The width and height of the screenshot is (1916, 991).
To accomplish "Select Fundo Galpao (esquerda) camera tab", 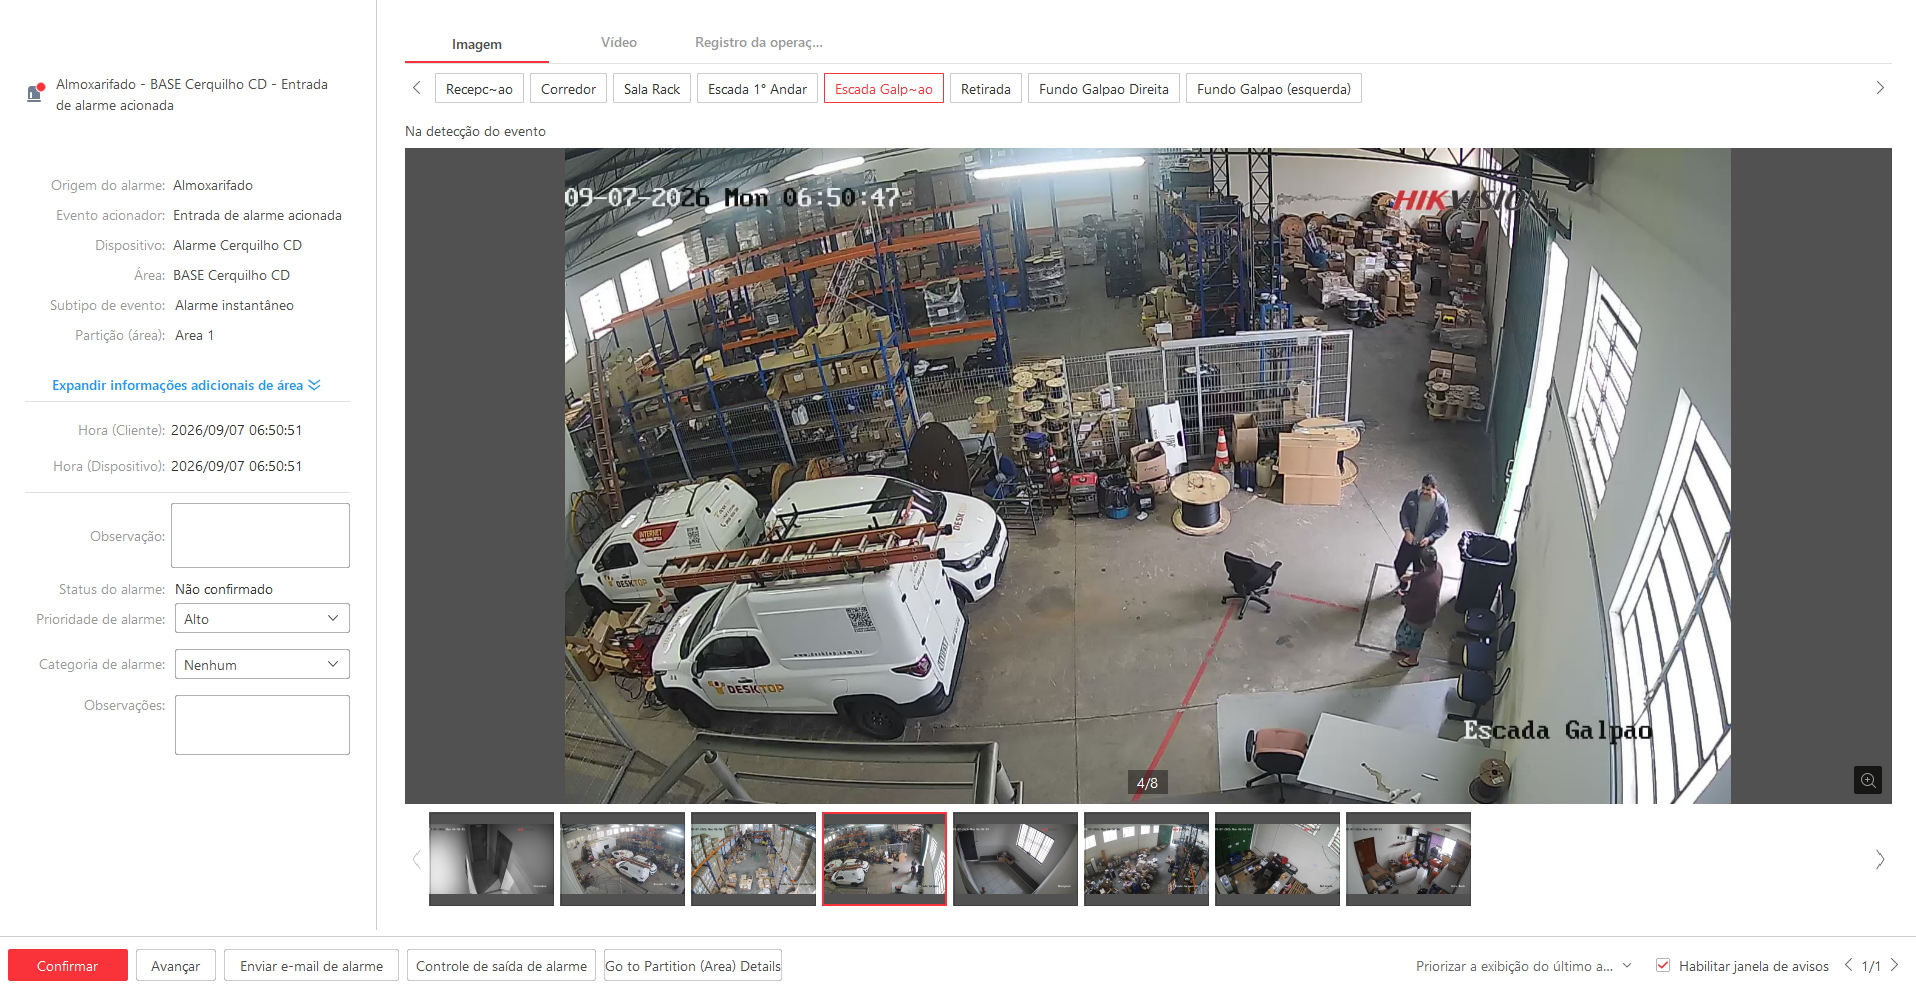I will pyautogui.click(x=1274, y=89).
